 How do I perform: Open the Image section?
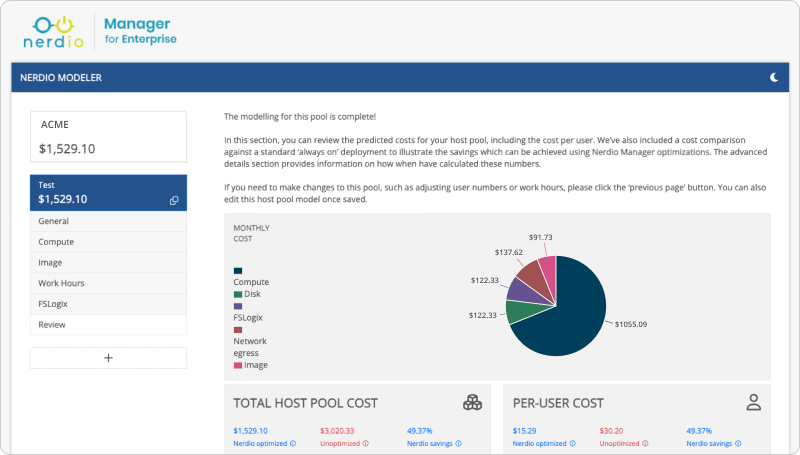(108, 262)
